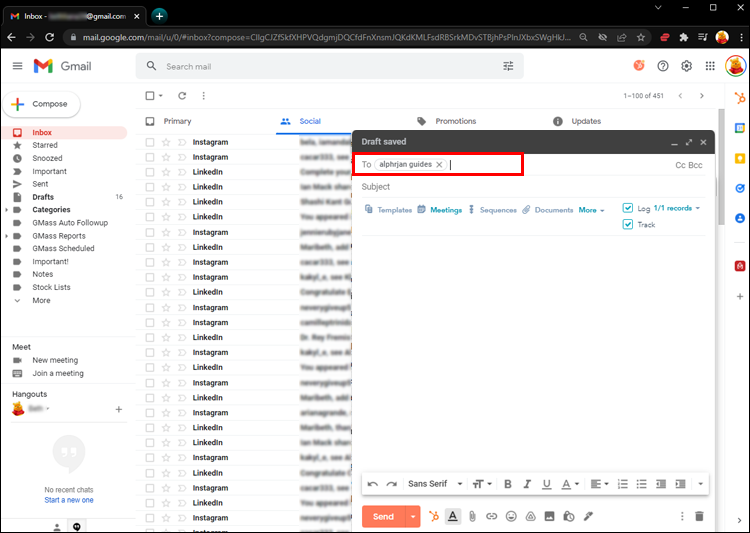Screen dimensions: 750x533
Task: Star the second Instagram email in the list
Action: coord(165,157)
